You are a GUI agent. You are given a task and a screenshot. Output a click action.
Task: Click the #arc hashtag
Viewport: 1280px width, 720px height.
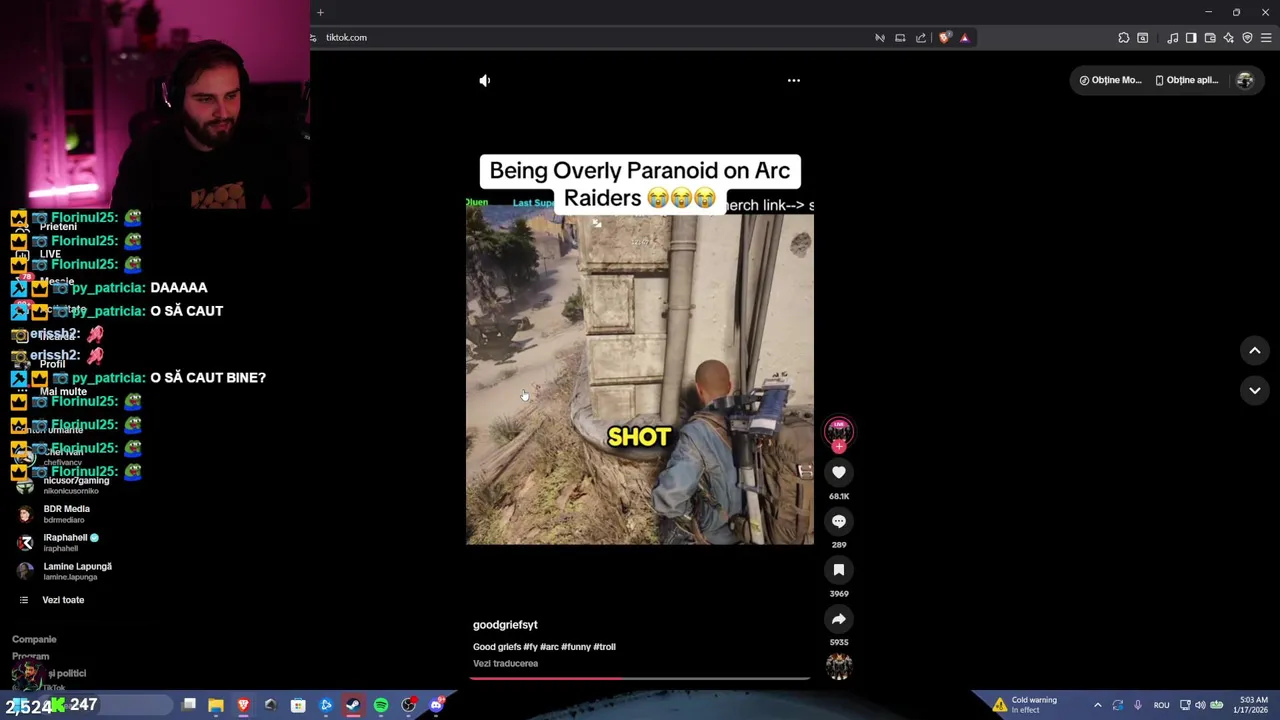click(550, 647)
